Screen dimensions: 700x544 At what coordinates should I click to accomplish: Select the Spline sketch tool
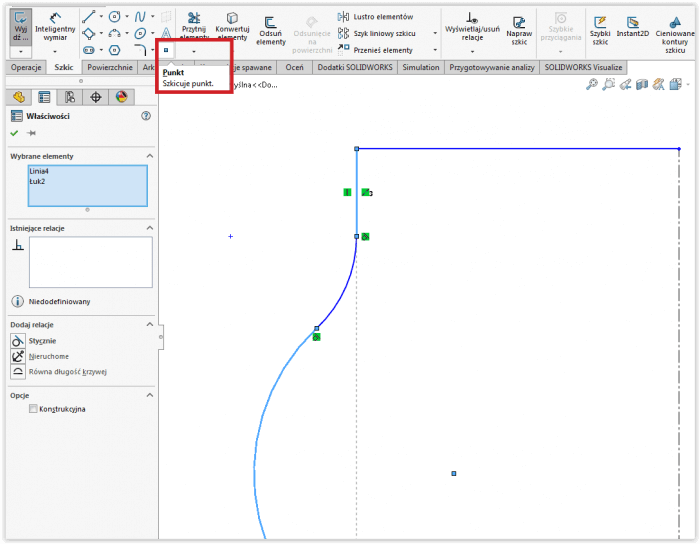tap(140, 17)
